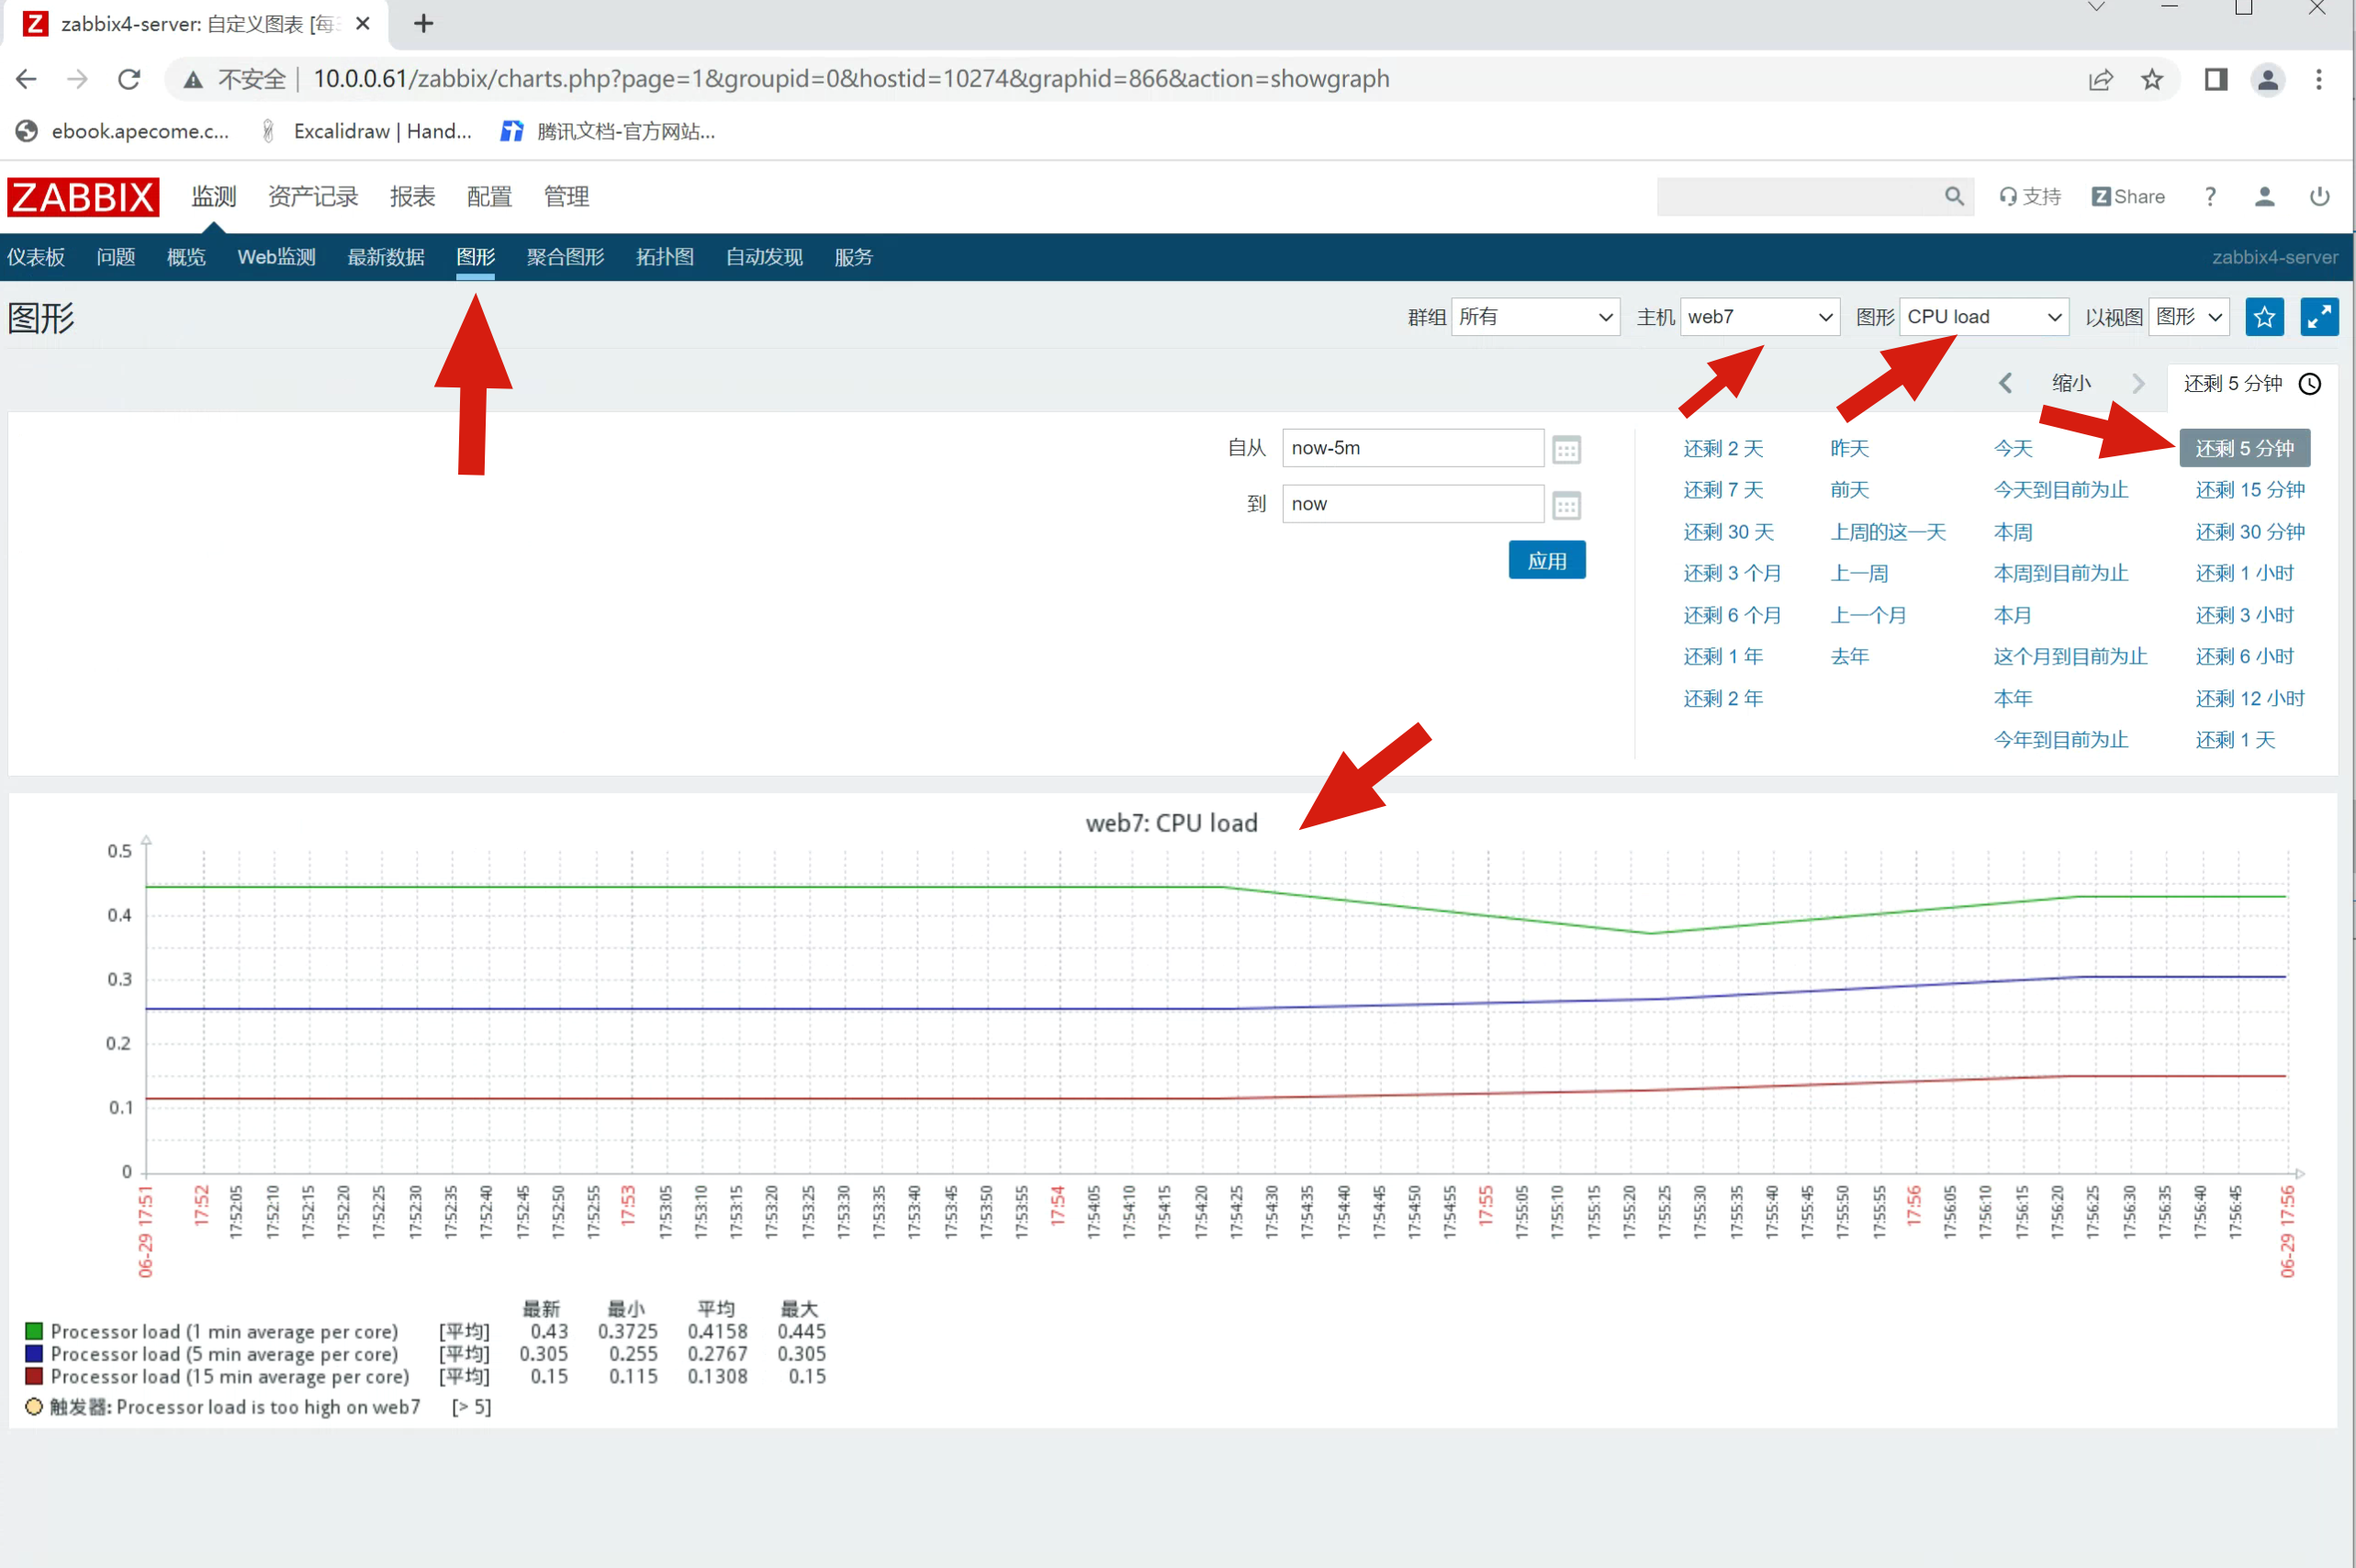Add graph to favorites star button

(2264, 317)
